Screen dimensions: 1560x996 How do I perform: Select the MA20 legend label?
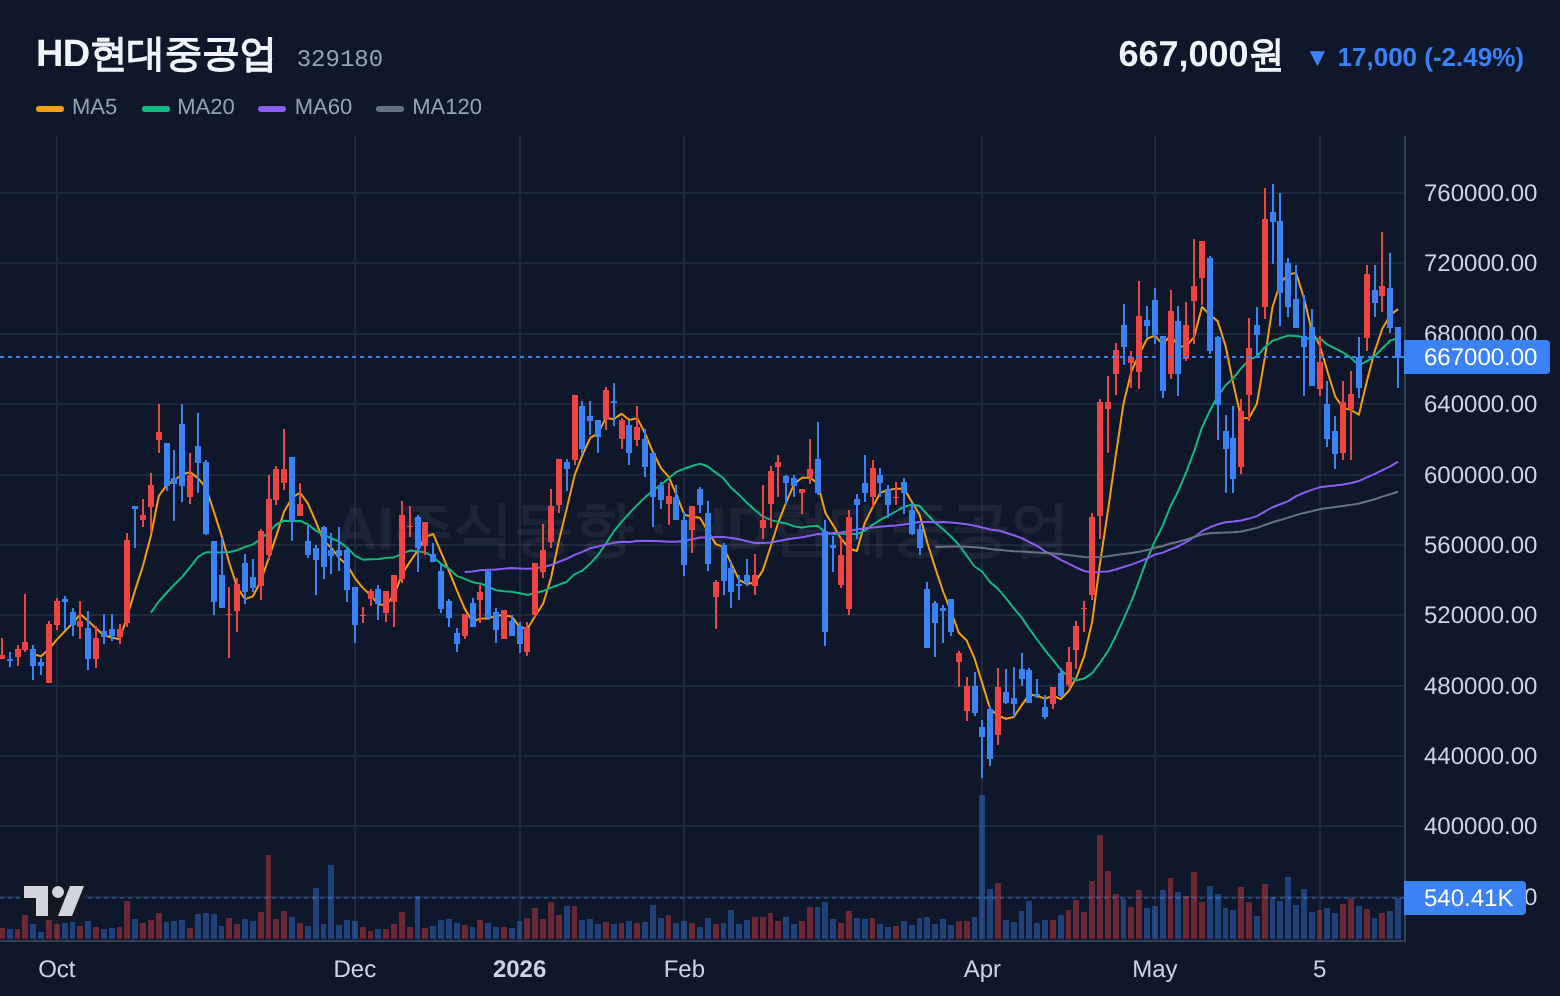(206, 107)
